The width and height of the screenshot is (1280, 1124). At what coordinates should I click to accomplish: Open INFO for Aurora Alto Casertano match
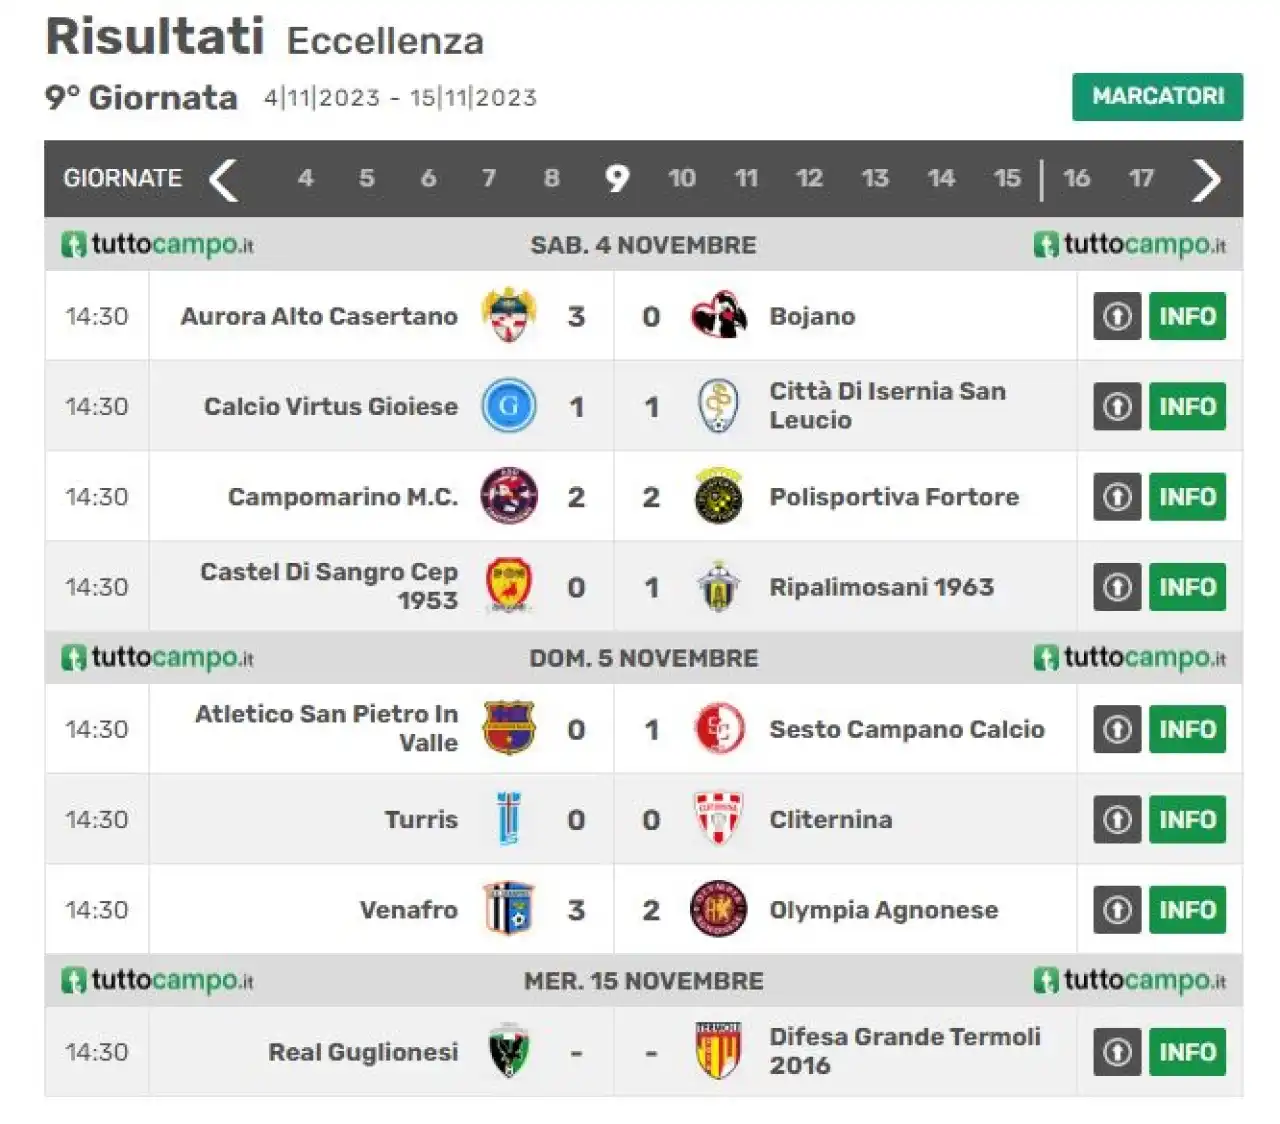[1187, 316]
